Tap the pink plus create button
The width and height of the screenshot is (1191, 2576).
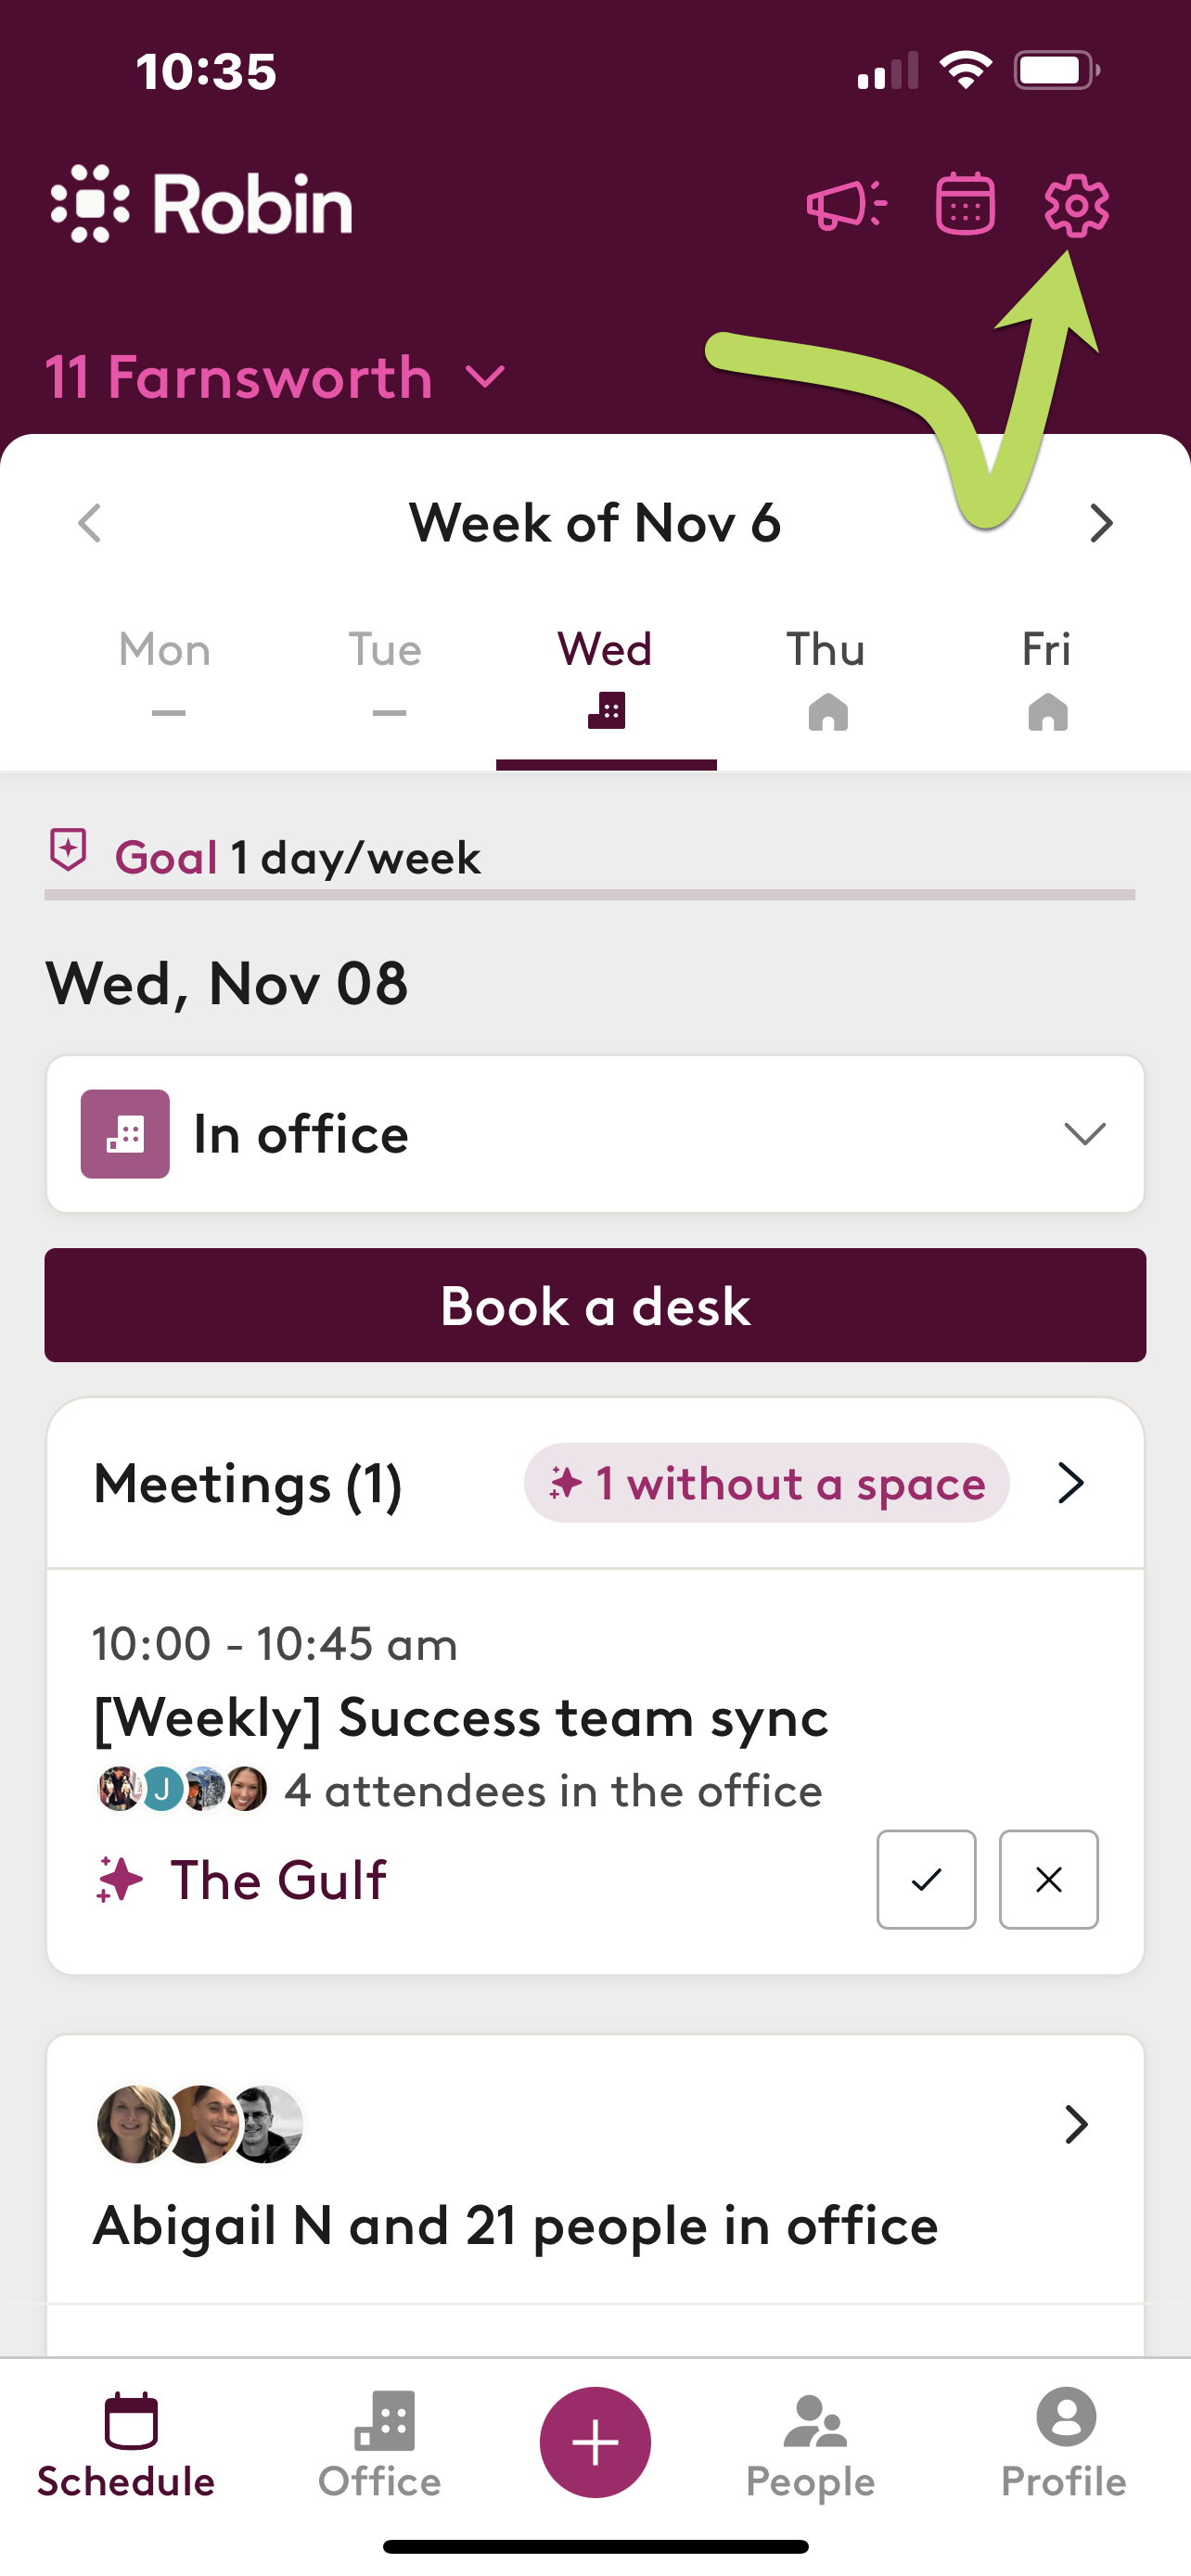pyautogui.click(x=595, y=2441)
